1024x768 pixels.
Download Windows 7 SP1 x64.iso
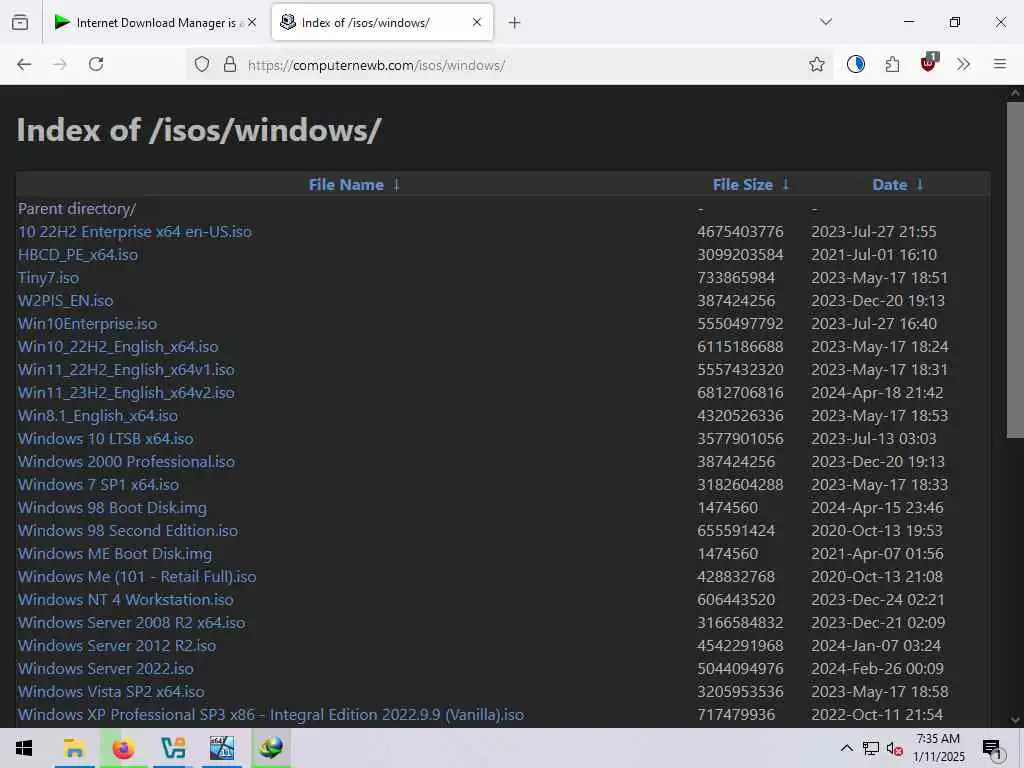coord(99,485)
